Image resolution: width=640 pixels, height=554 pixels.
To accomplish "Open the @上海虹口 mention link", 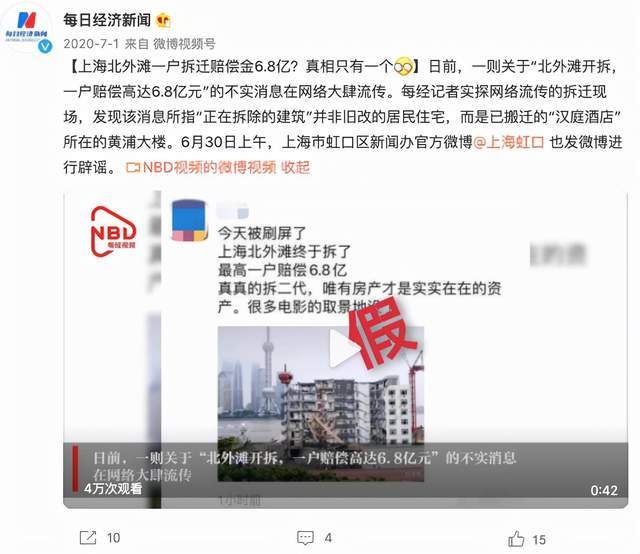I will click(509, 142).
